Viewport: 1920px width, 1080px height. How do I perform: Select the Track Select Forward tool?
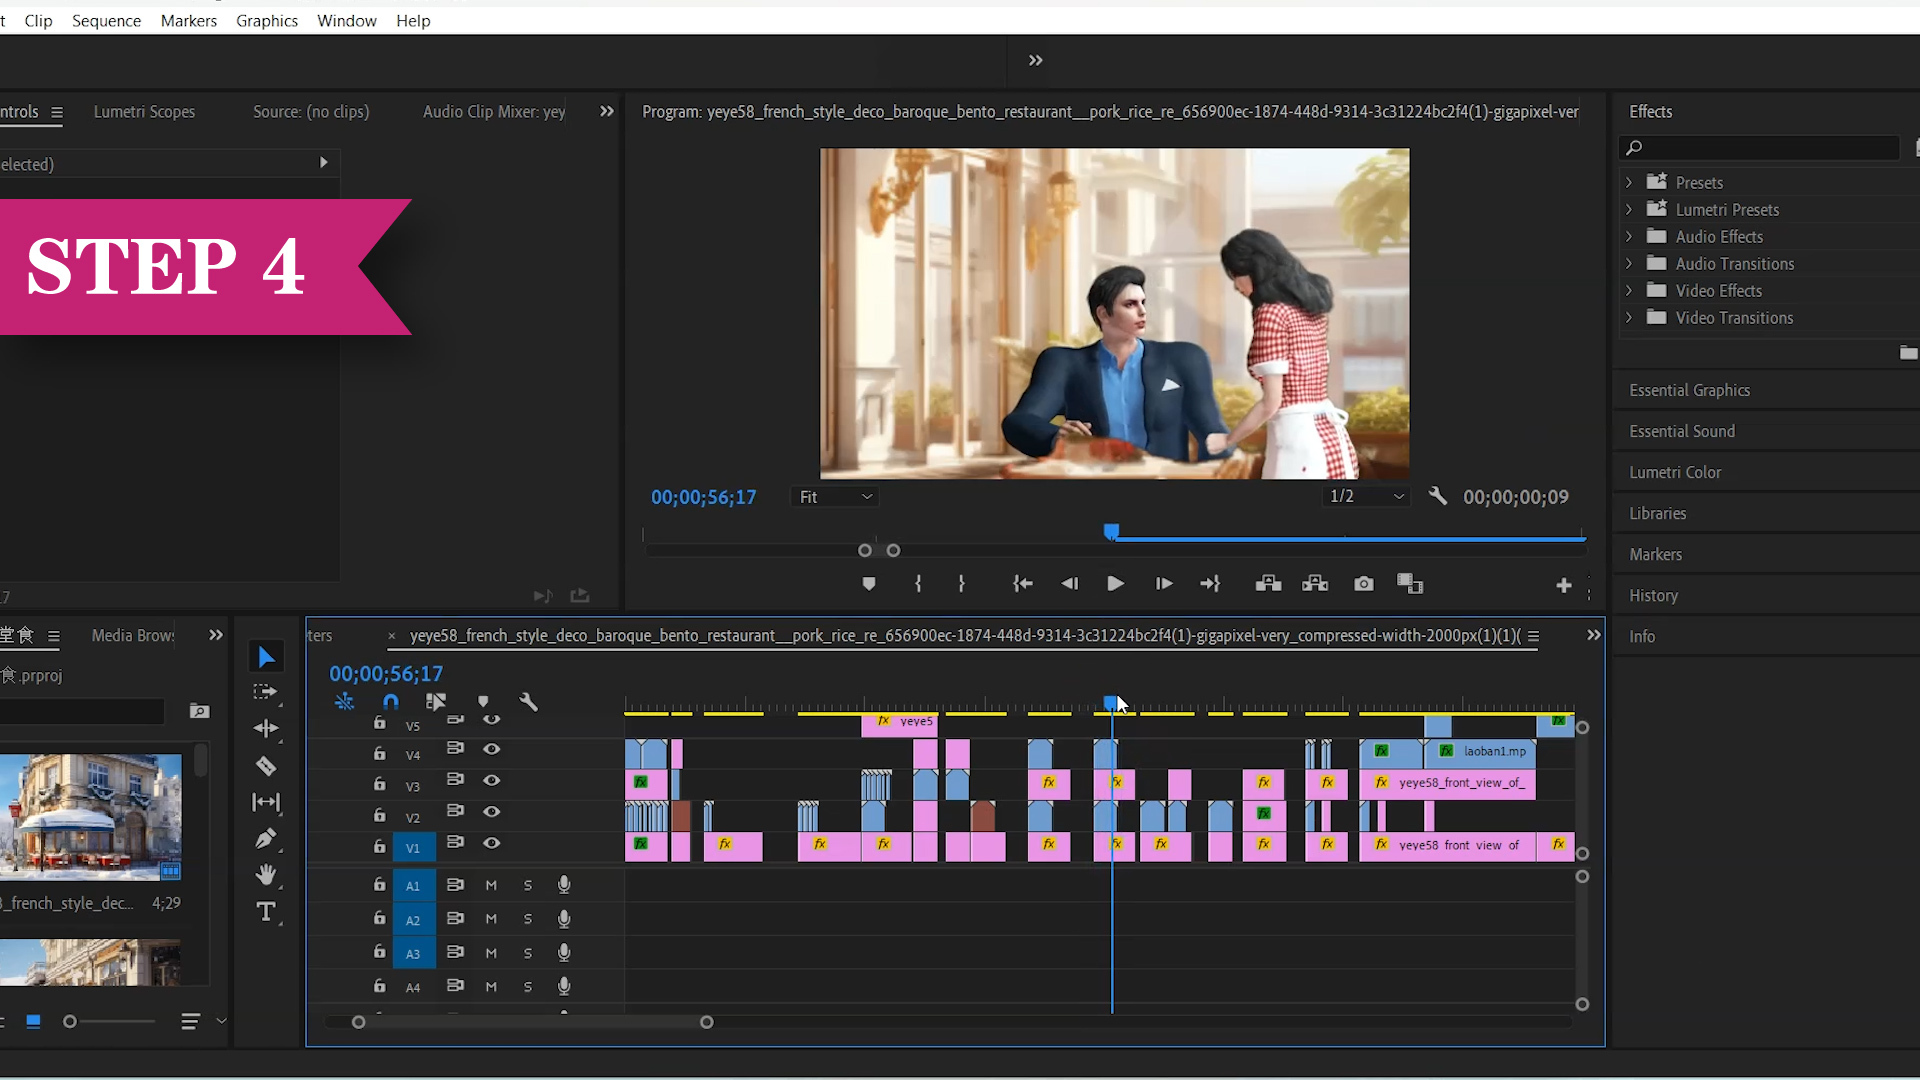(x=265, y=692)
